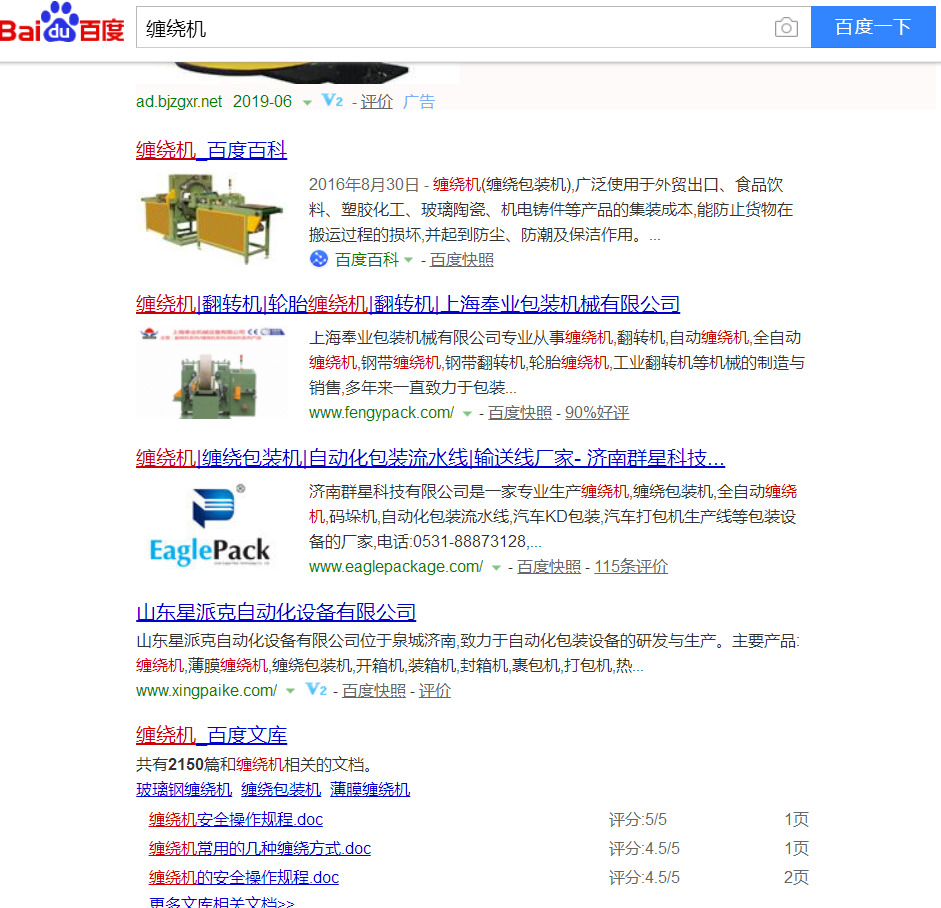941x908 pixels.
Task: Click the 90%好评 rating link
Action: click(x=597, y=413)
